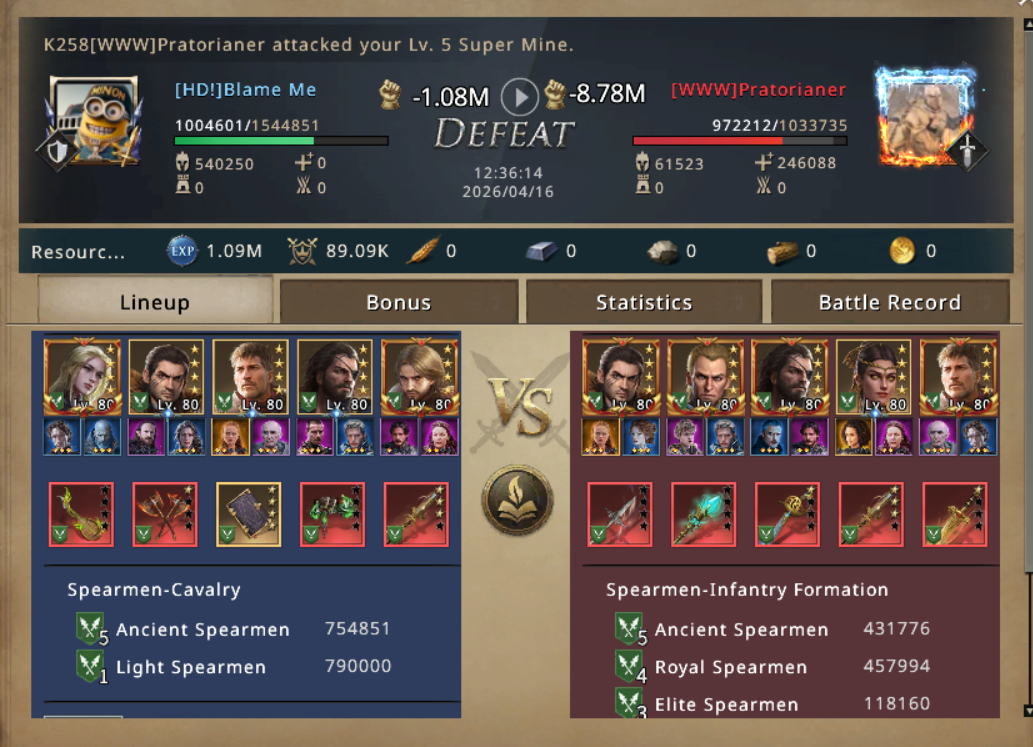The height and width of the screenshot is (747, 1033).
Task: Open Pratorianer's flaming avatar portrait
Action: (x=928, y=119)
